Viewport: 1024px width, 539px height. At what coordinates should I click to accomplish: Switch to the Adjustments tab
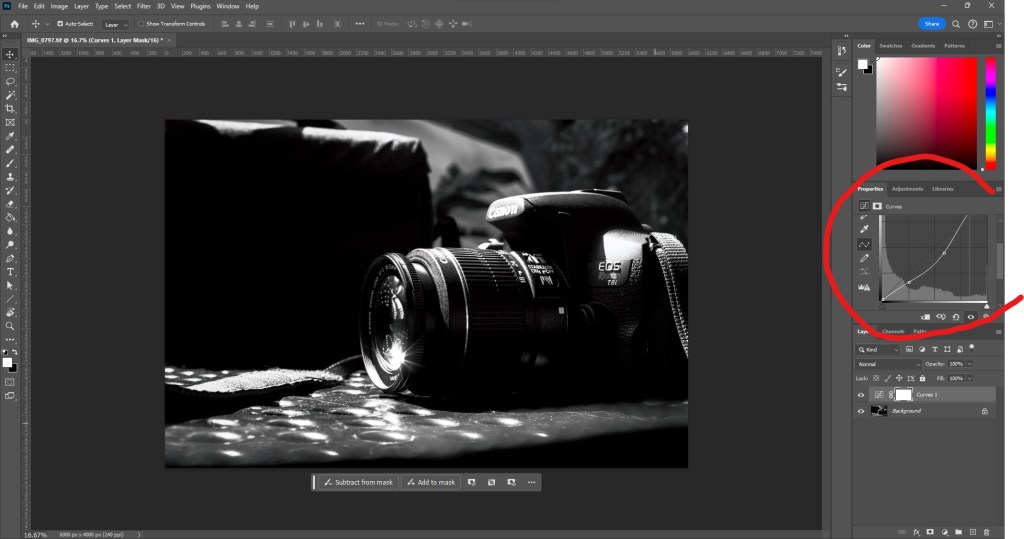pyautogui.click(x=907, y=189)
